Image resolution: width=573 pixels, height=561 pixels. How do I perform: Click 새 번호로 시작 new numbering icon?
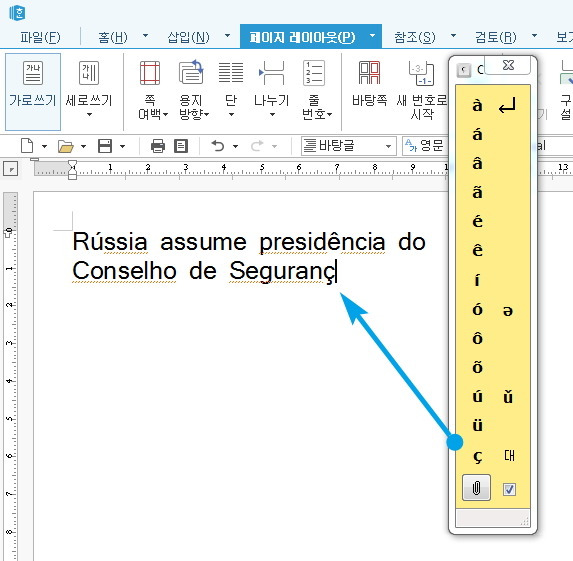[x=421, y=73]
